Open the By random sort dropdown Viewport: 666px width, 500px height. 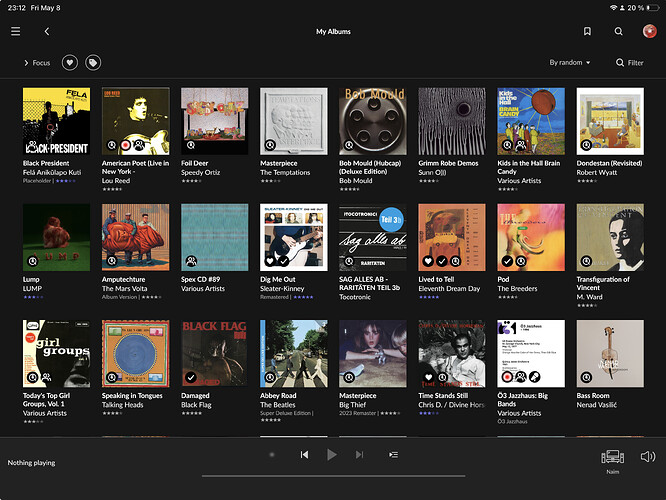570,62
